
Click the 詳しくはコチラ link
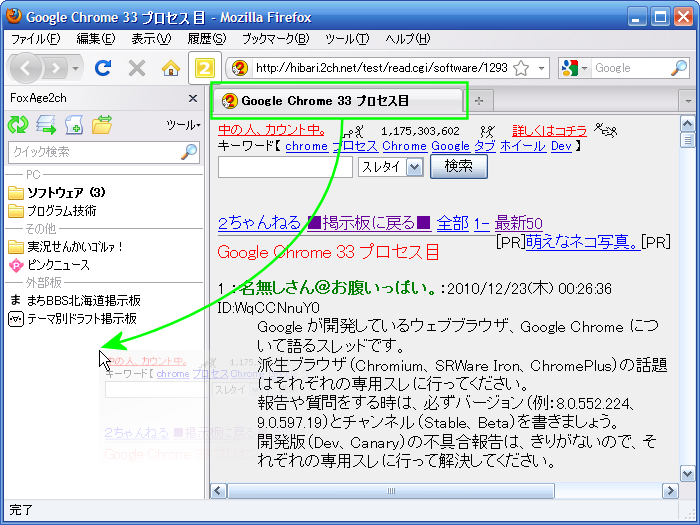click(550, 131)
